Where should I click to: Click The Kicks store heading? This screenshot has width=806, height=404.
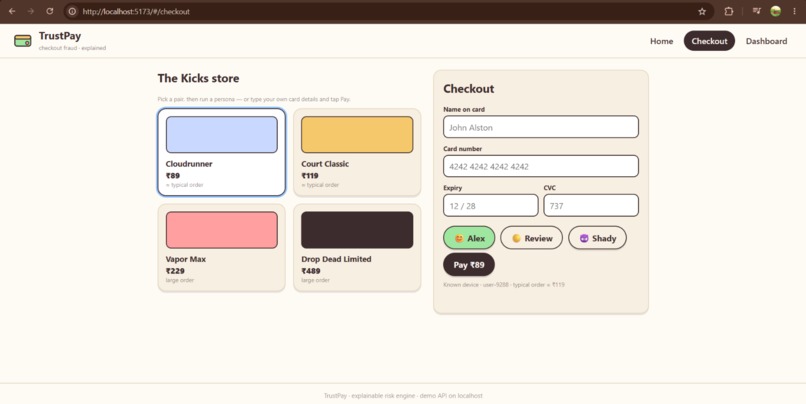point(198,79)
